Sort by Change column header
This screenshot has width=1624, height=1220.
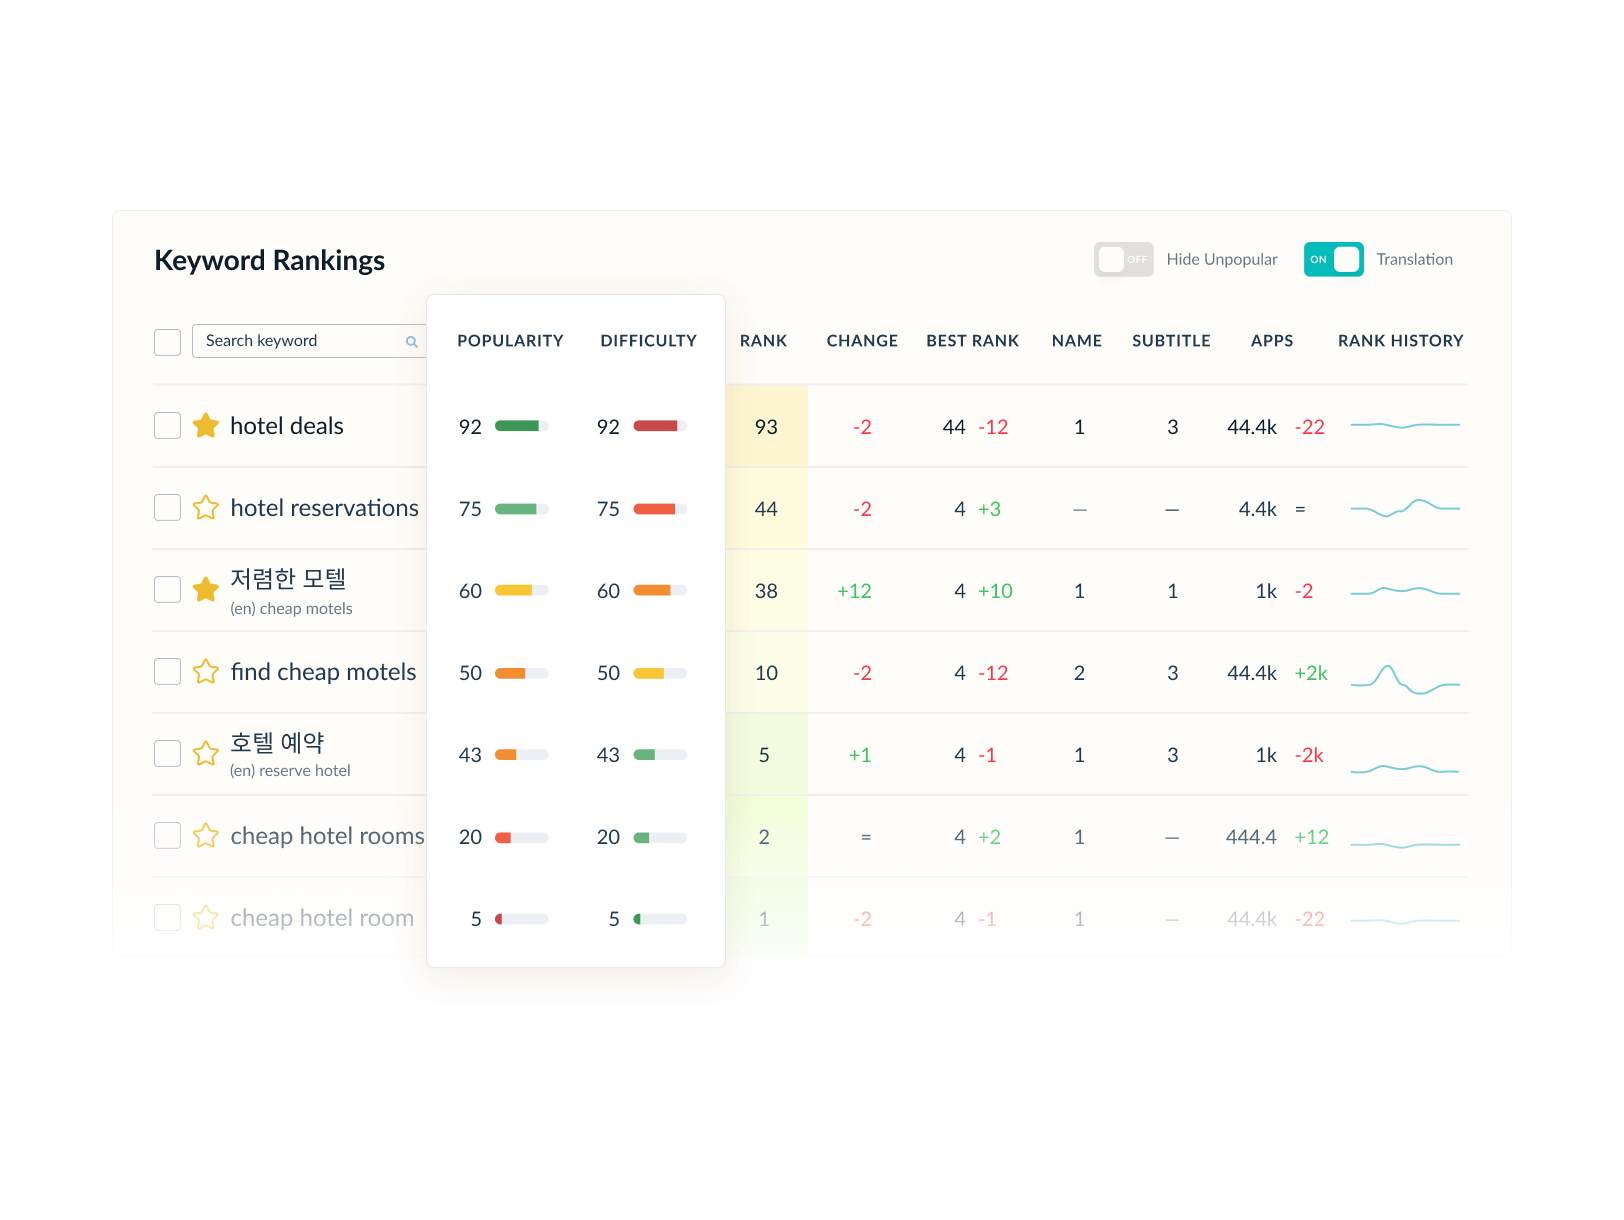point(861,341)
